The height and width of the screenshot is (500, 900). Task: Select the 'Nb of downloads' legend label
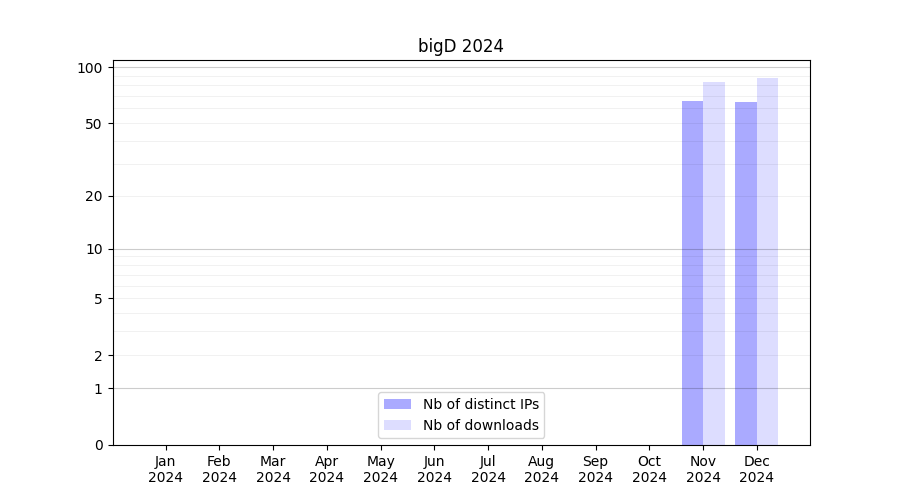pyautogui.click(x=481, y=425)
